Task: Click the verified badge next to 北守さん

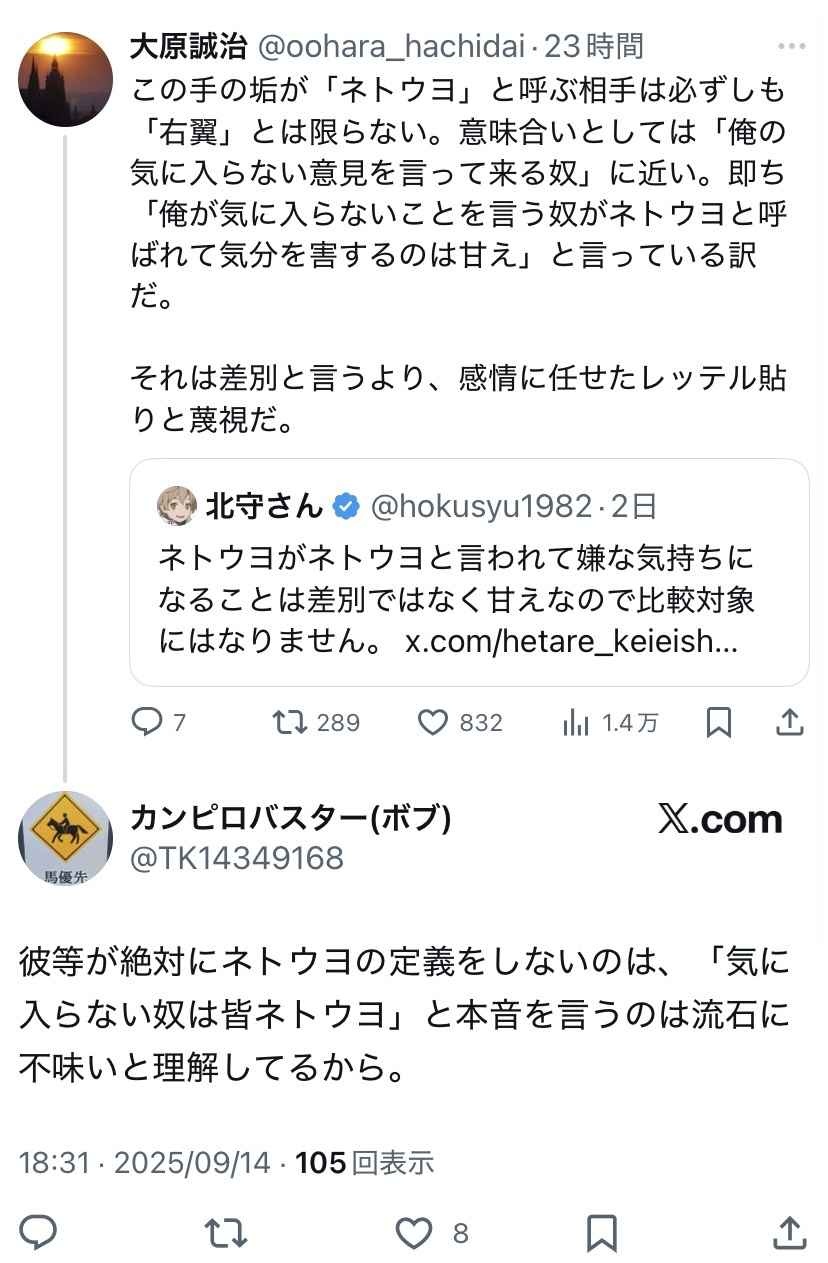Action: coord(346,506)
